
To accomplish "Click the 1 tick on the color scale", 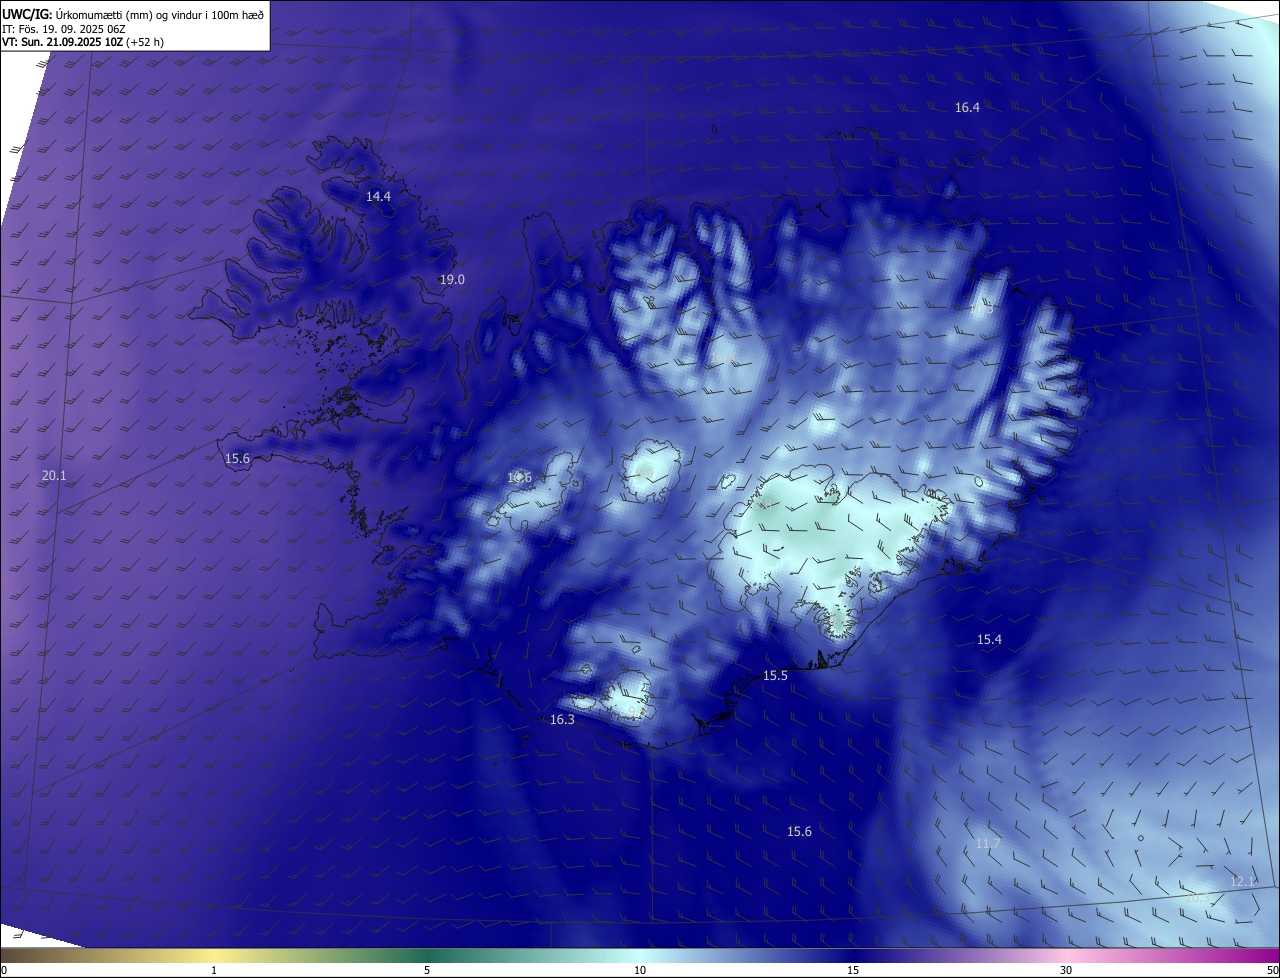I will pos(214,970).
